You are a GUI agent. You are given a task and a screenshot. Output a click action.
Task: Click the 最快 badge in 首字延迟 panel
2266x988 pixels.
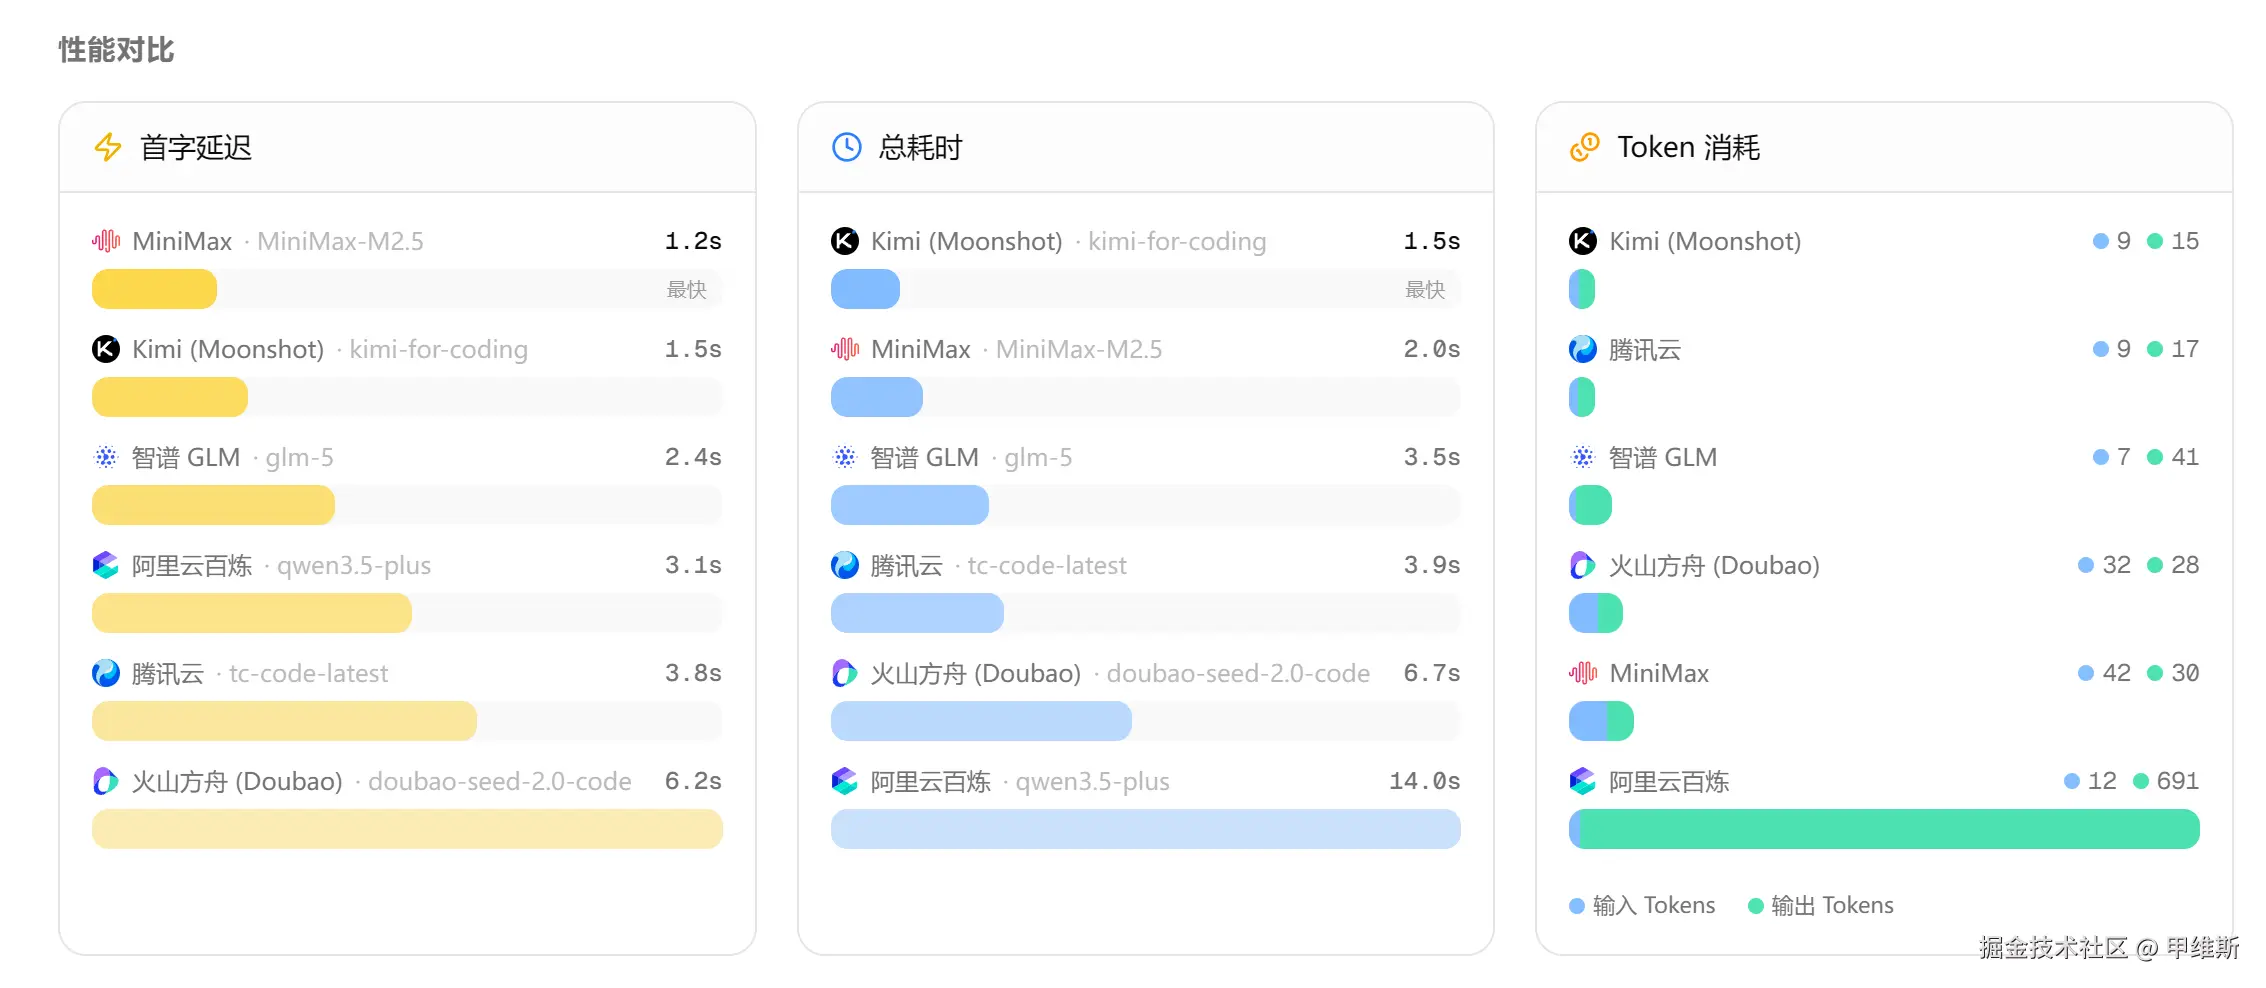[x=686, y=289]
